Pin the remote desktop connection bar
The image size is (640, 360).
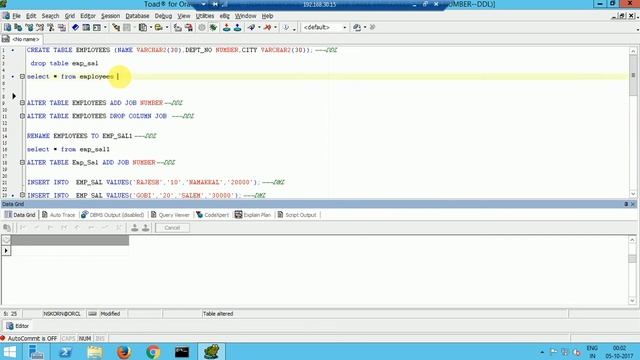point(215,4)
